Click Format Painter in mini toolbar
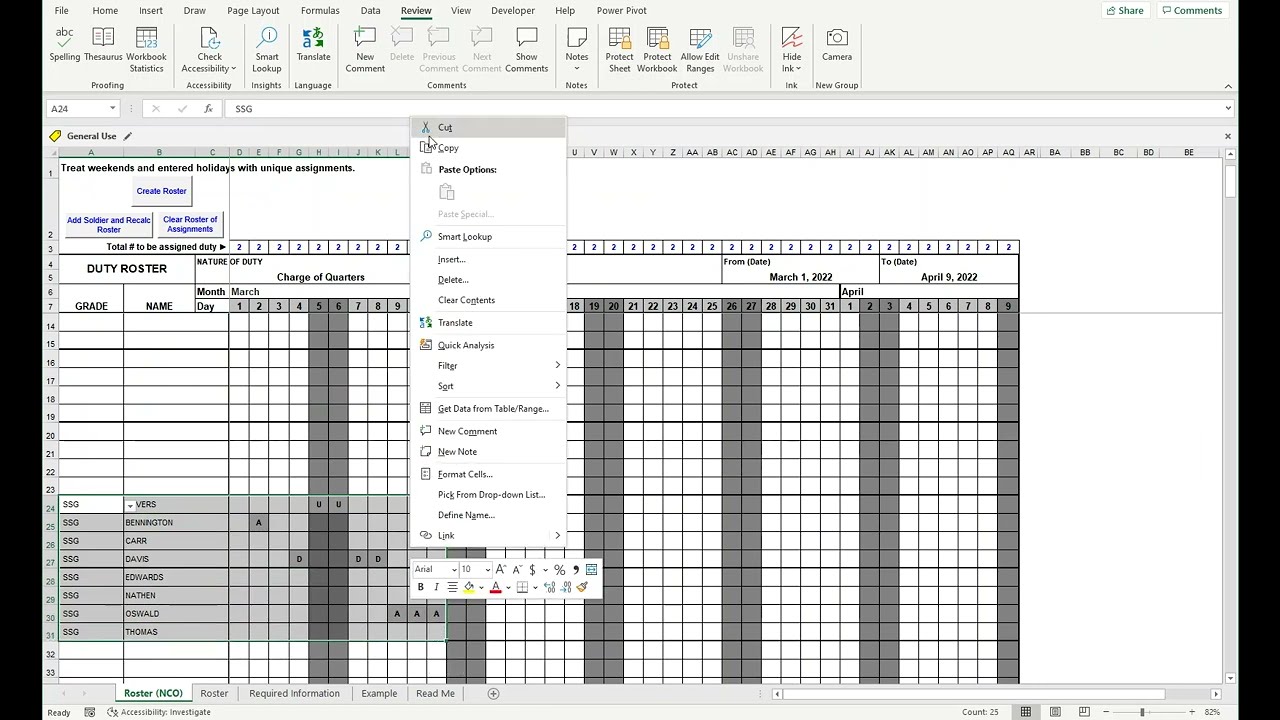The height and width of the screenshot is (720, 1280). tap(582, 587)
